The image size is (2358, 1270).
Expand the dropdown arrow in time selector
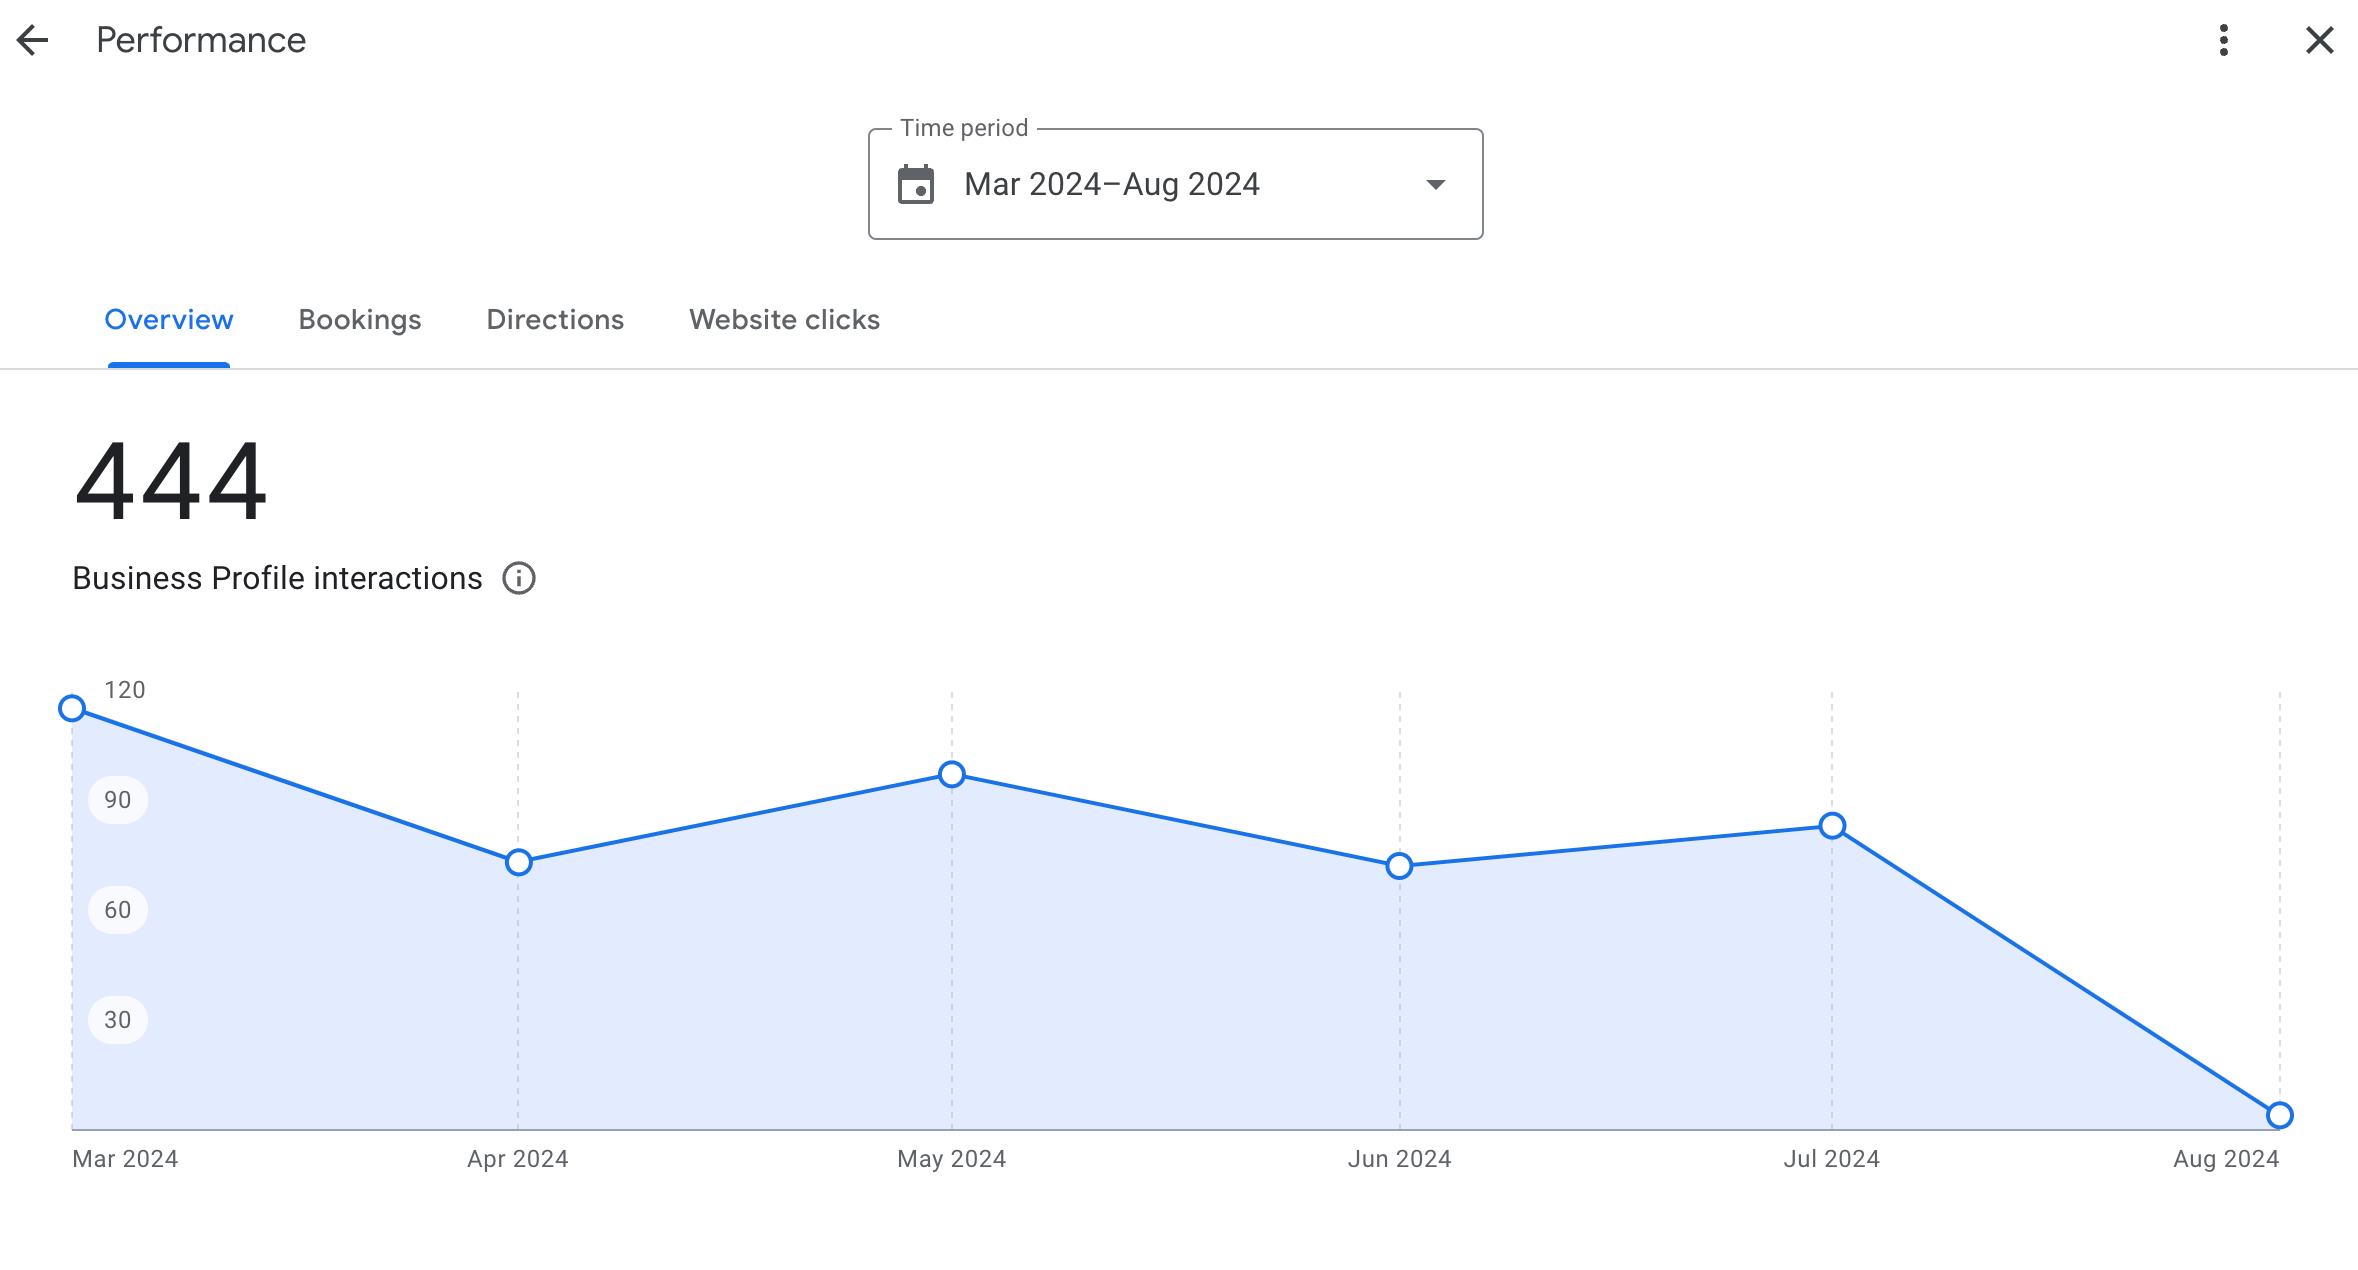(x=1432, y=185)
